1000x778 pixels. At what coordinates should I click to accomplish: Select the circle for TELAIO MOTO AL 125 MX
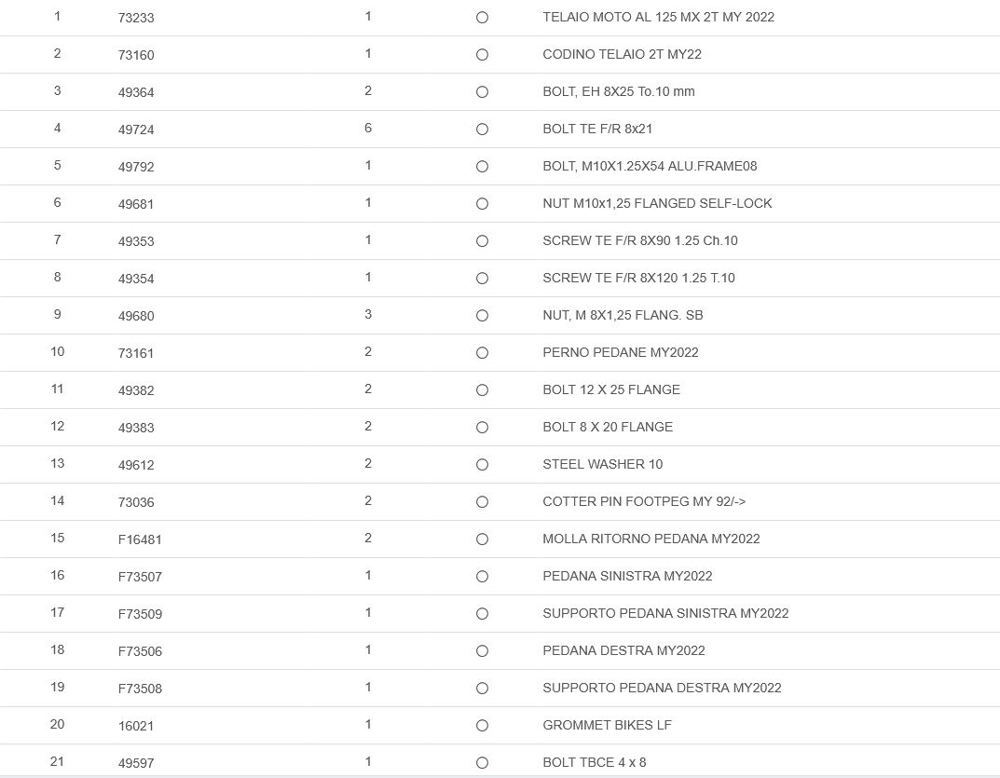[482, 18]
